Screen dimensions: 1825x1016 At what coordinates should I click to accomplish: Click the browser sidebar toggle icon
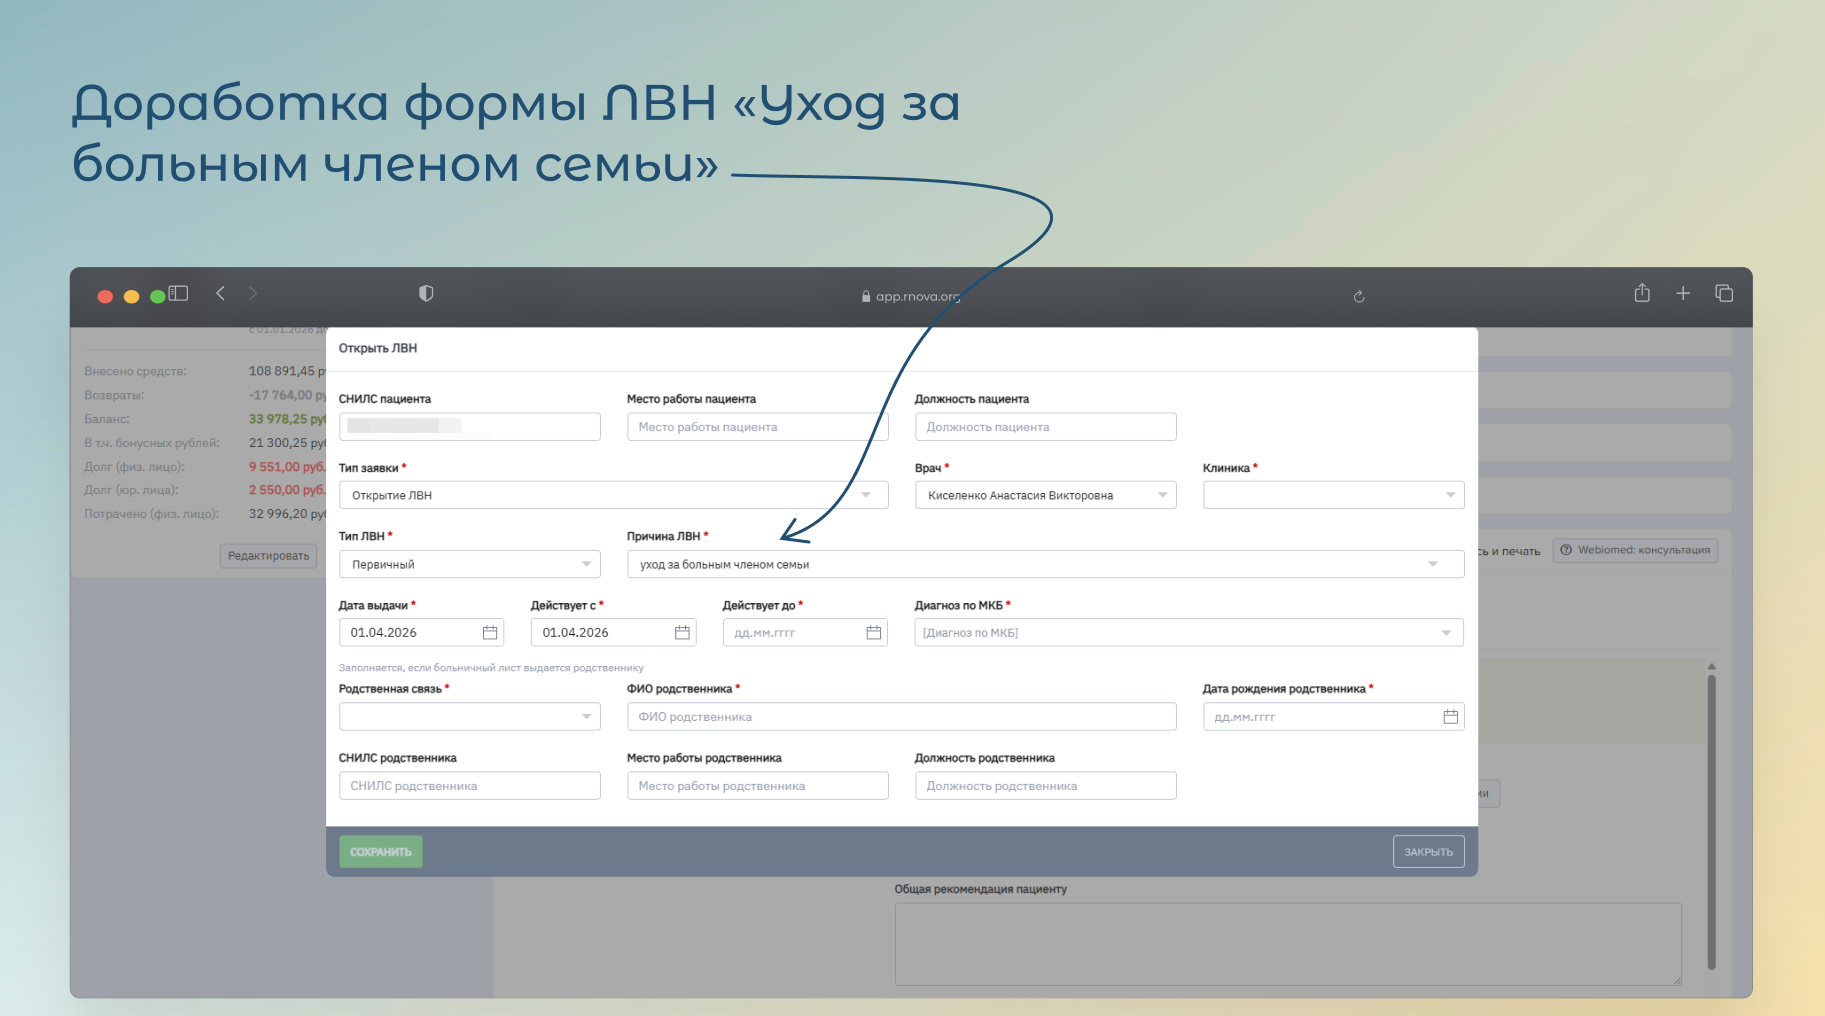click(179, 293)
